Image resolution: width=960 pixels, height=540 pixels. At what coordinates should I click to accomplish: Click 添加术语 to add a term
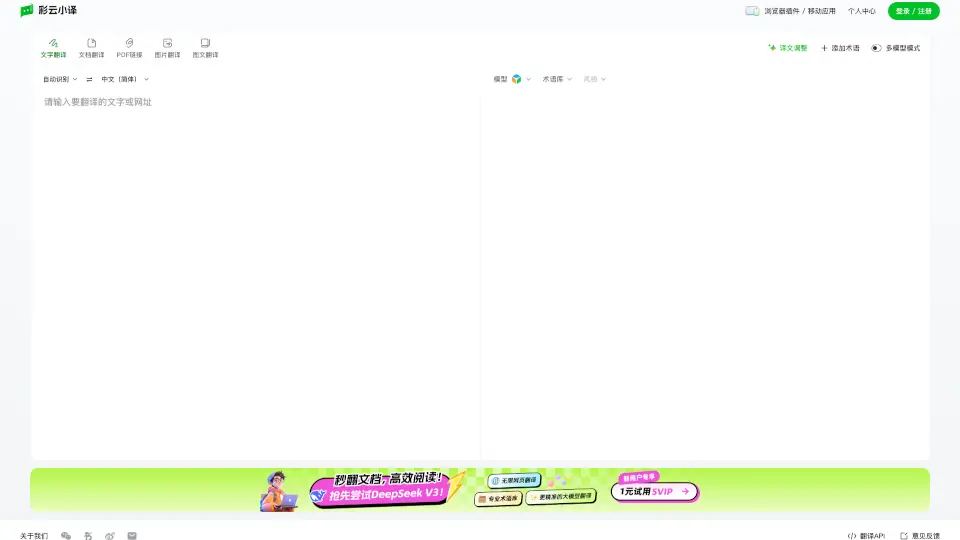click(840, 48)
